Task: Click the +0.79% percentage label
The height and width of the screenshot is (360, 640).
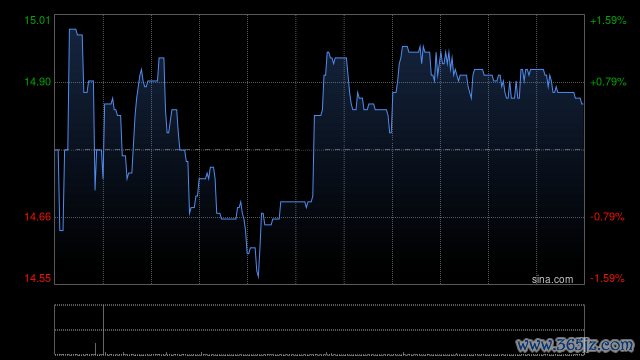Action: click(608, 82)
